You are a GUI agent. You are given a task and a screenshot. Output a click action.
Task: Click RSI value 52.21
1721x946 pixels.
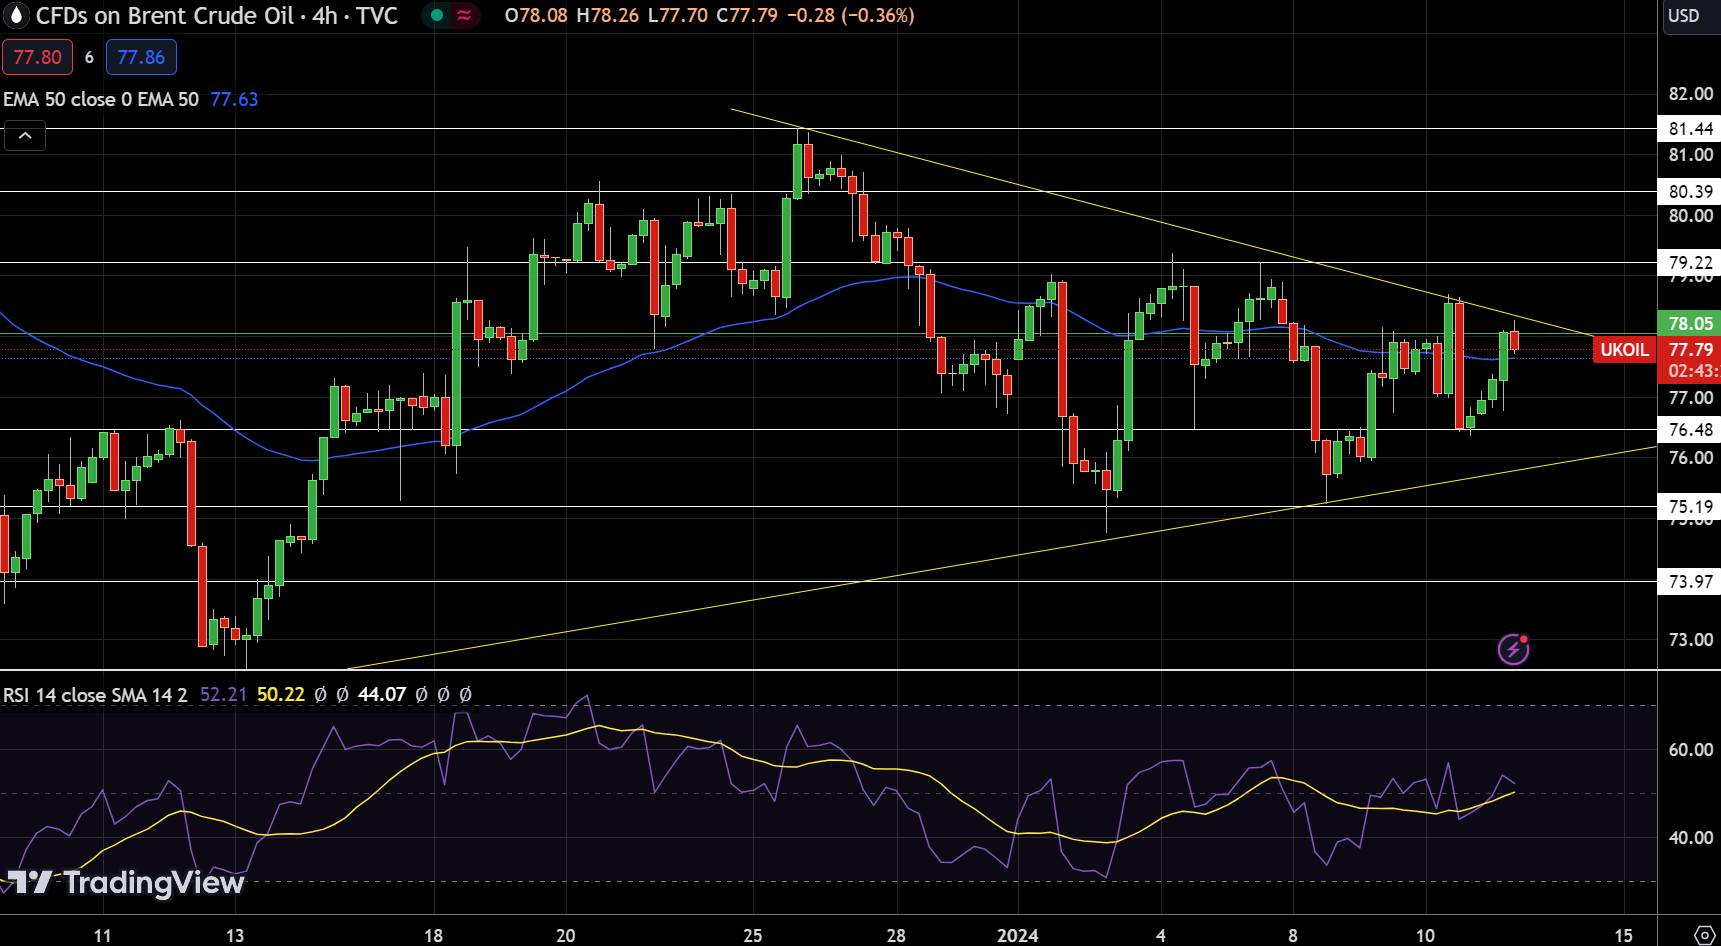(223, 694)
